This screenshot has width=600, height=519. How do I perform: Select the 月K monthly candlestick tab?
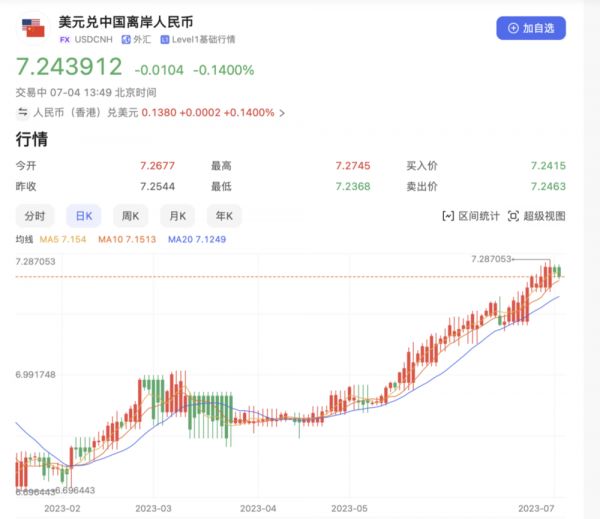point(178,216)
